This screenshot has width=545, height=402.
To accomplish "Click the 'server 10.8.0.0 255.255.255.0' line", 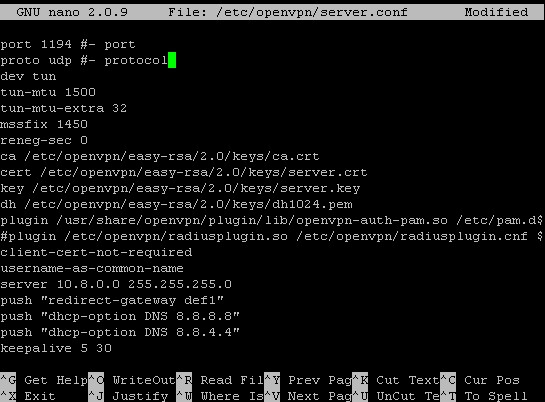I will (116, 284).
